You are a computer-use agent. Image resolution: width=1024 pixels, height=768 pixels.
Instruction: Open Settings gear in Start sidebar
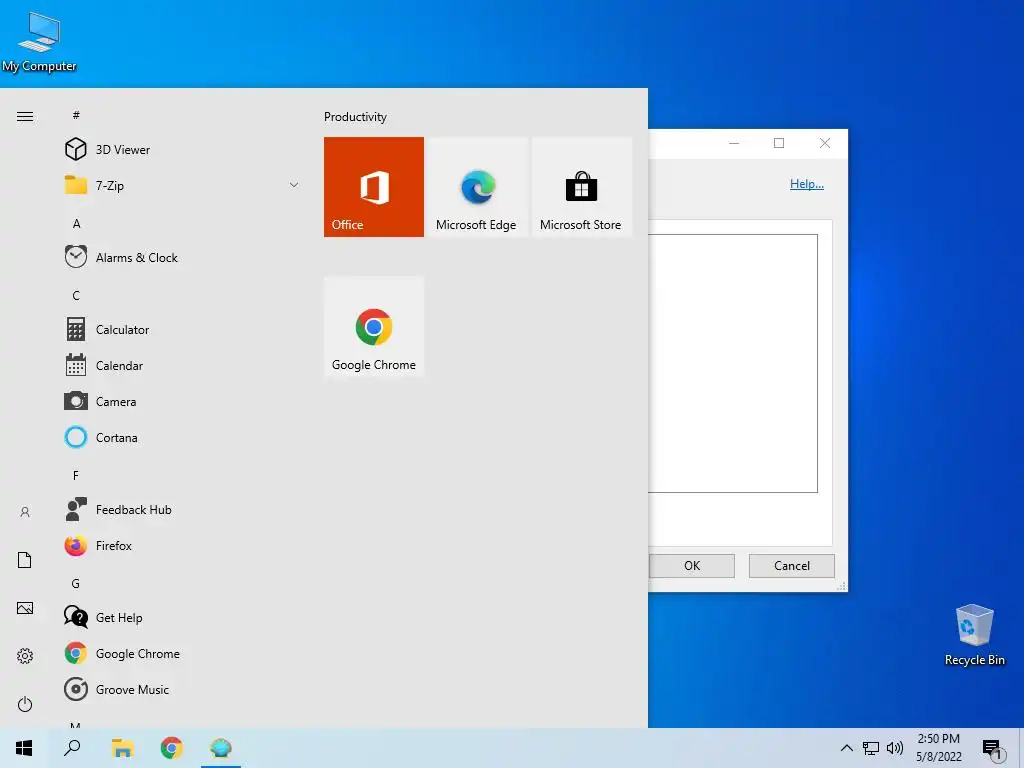25,656
